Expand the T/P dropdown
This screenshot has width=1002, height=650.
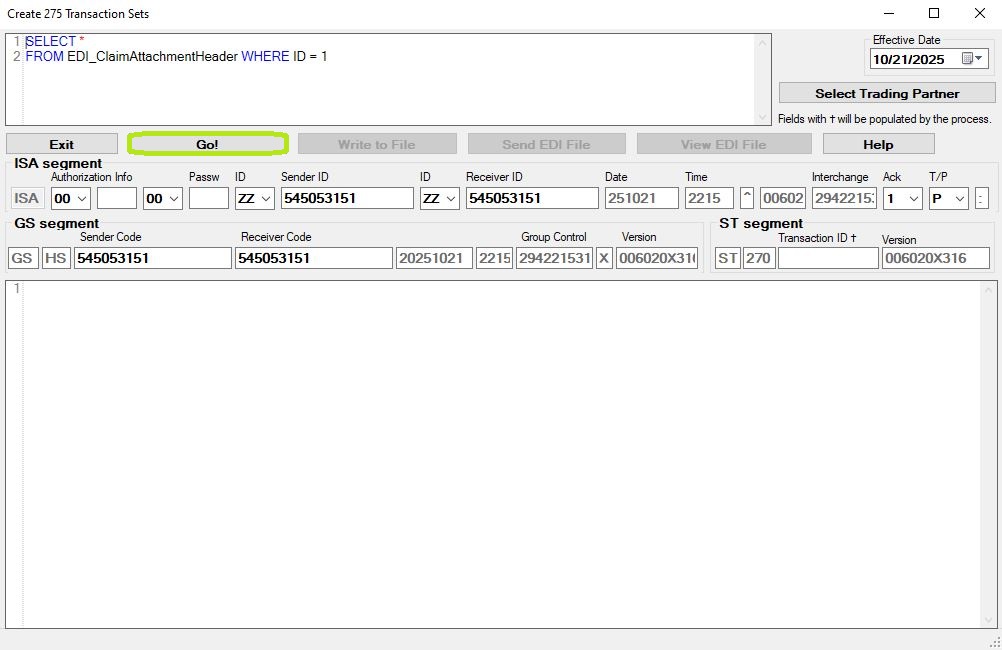point(960,199)
